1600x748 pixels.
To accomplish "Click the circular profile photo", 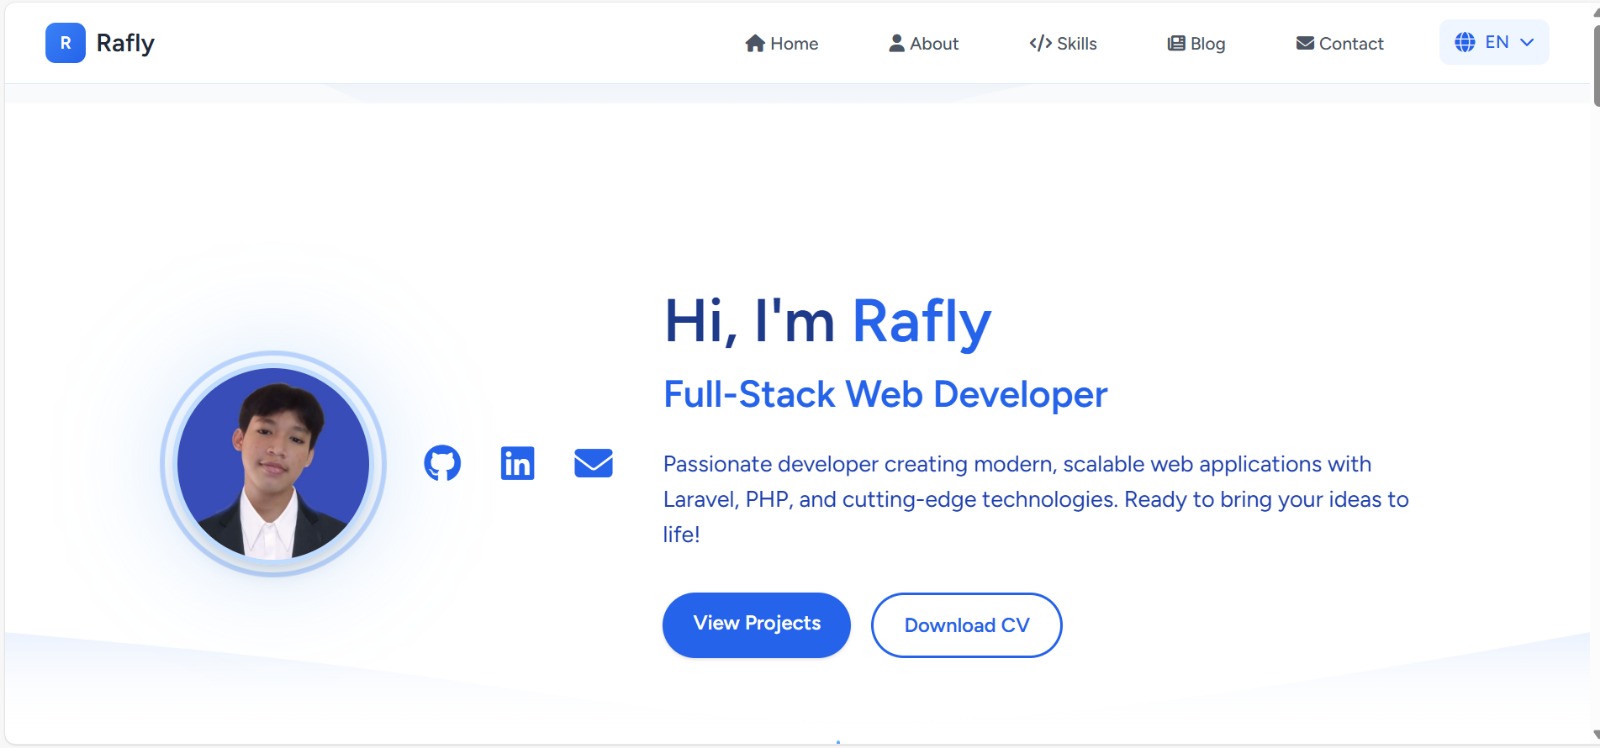I will click(273, 463).
